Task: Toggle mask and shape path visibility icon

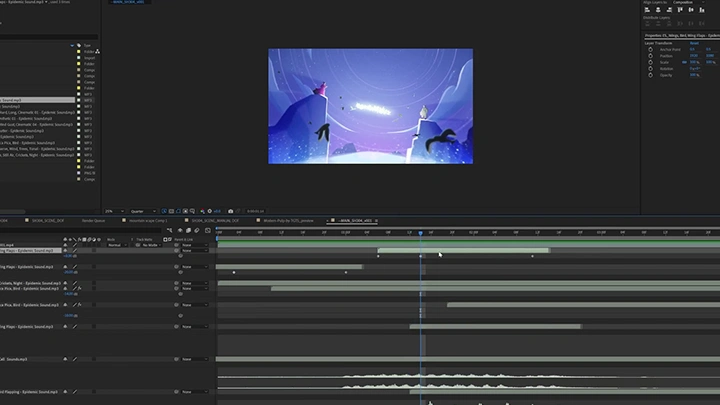Action: (x=178, y=211)
